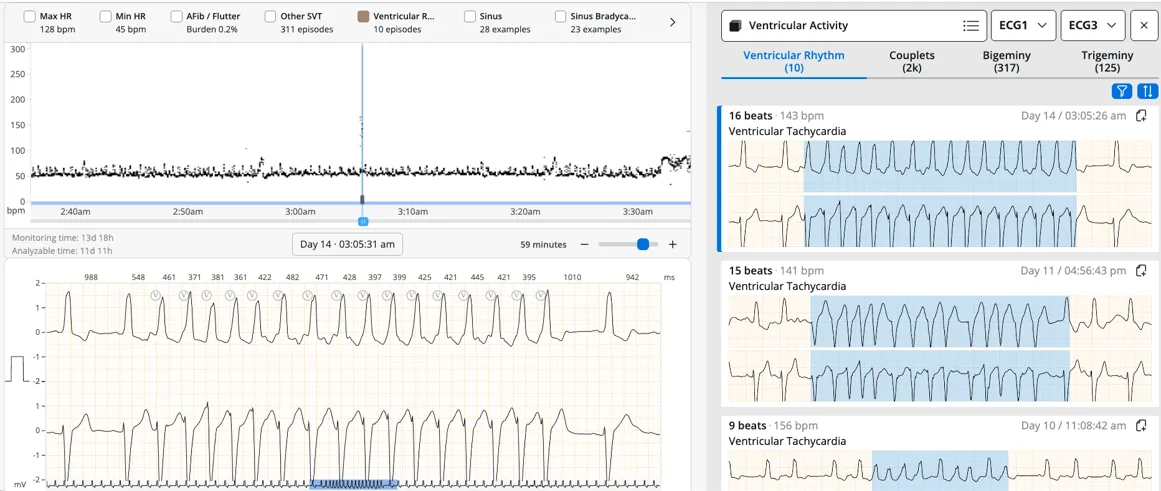Add the 15 beats episode to report

point(1141,270)
